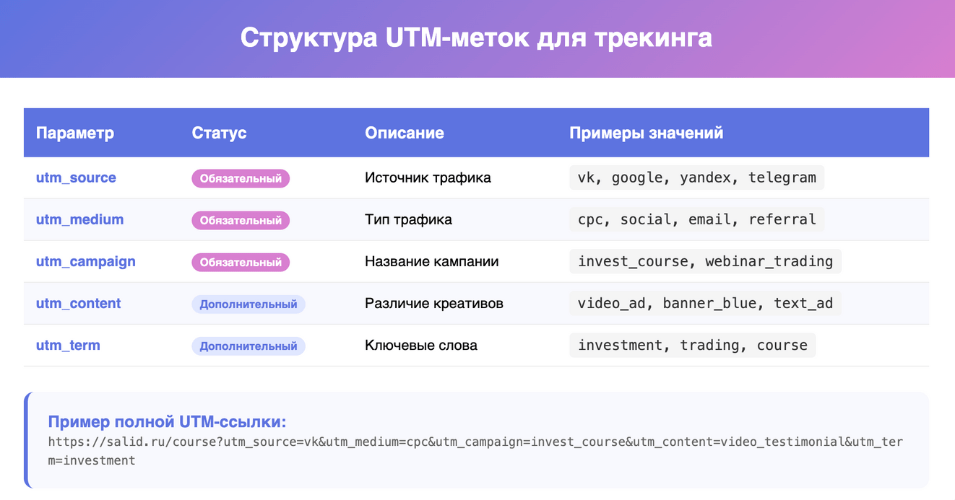Click the 'video_ad, banner_blue, text_ad' code block

[x=705, y=304]
